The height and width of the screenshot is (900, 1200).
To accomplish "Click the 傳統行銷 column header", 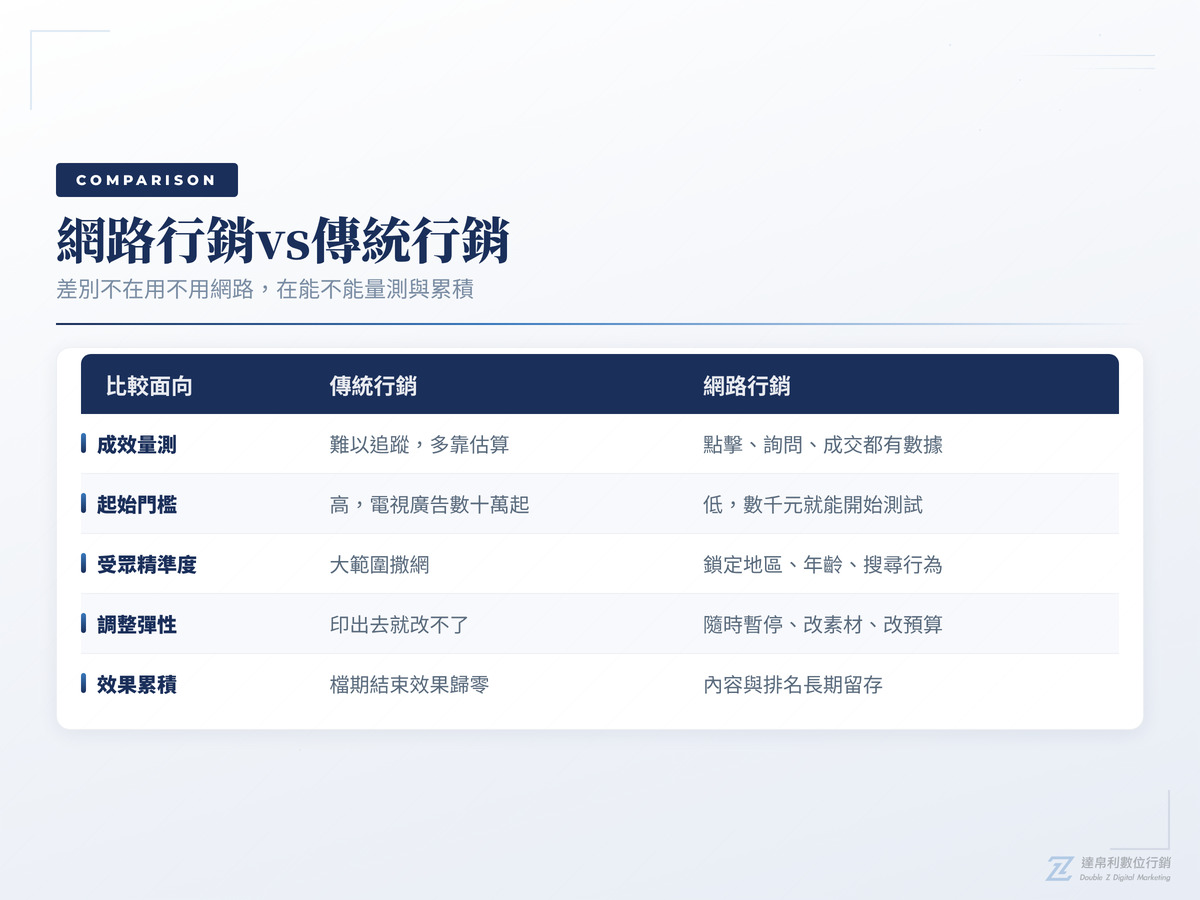I will pyautogui.click(x=373, y=386).
